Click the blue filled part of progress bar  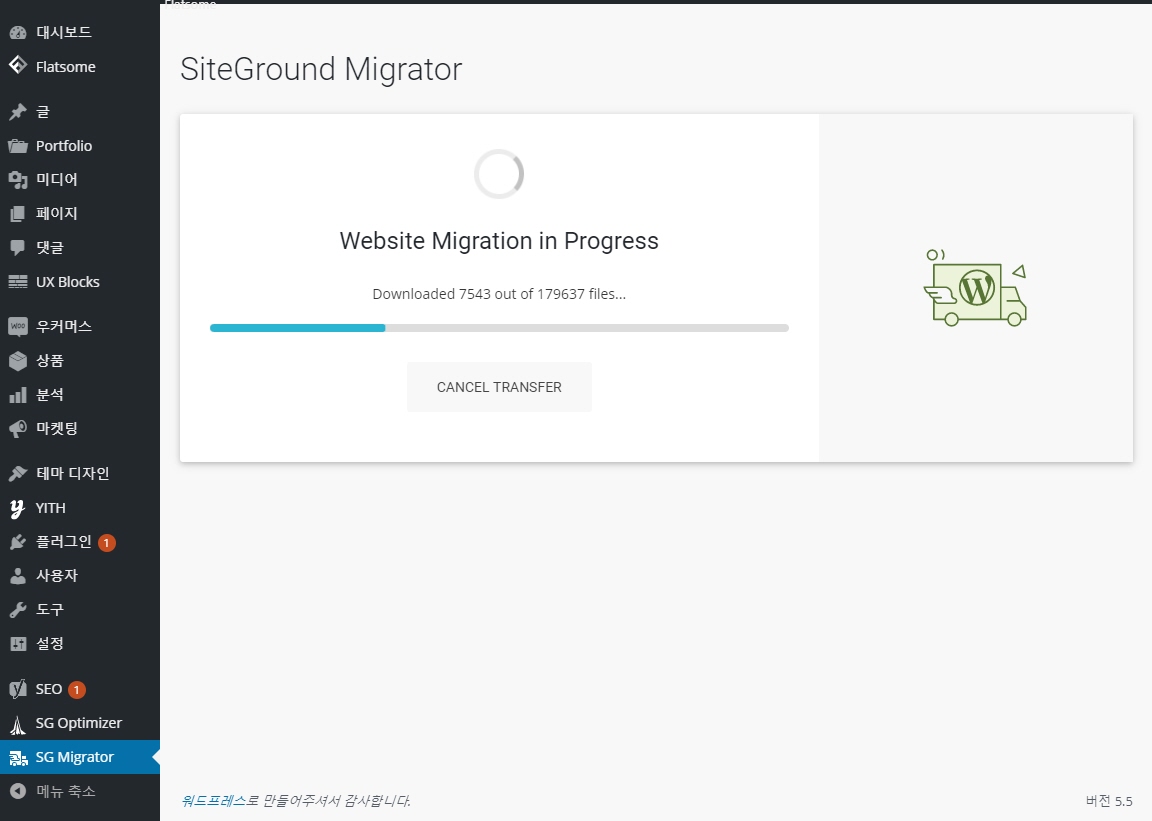point(298,328)
